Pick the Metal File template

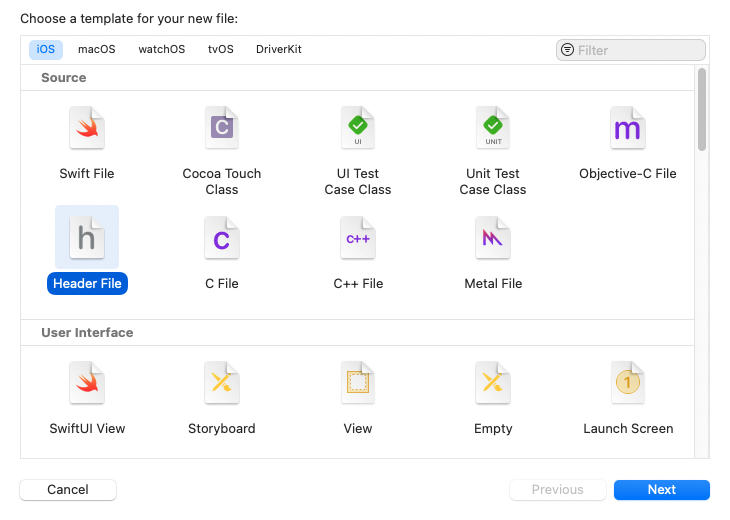[493, 238]
